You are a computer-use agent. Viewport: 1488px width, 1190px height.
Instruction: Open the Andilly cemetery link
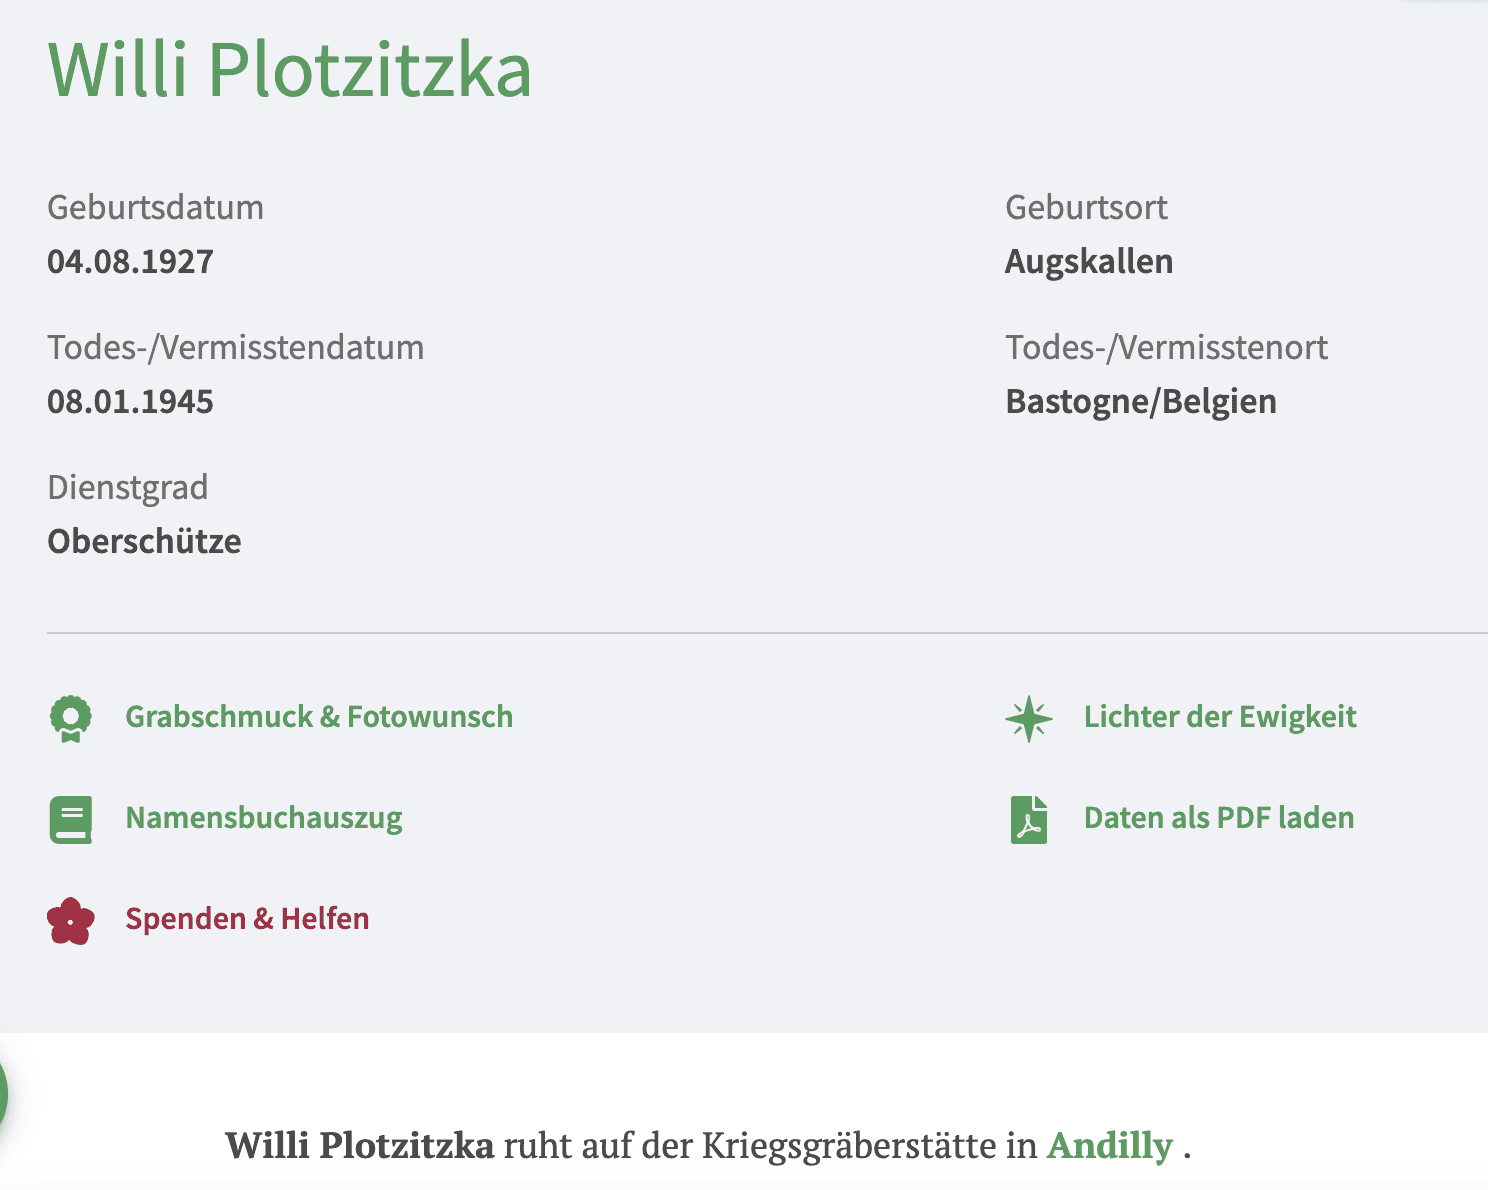point(1109,1145)
